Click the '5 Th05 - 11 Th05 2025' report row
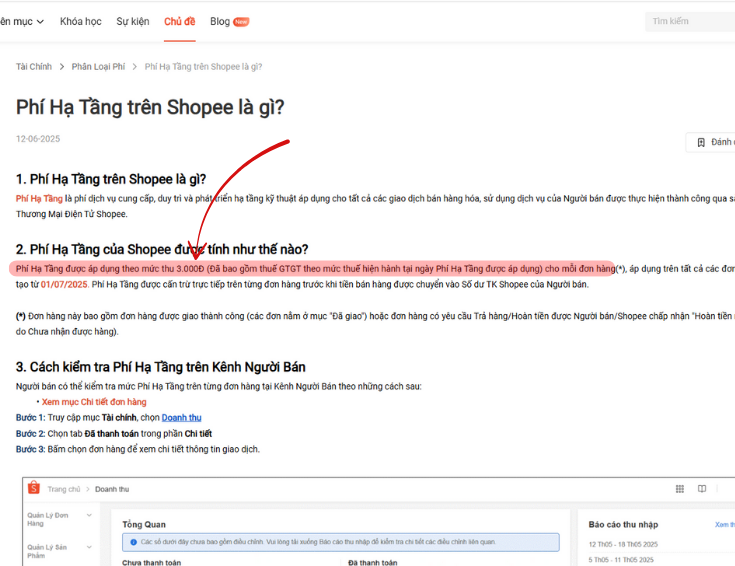The width and height of the screenshot is (735, 566). tap(621, 560)
